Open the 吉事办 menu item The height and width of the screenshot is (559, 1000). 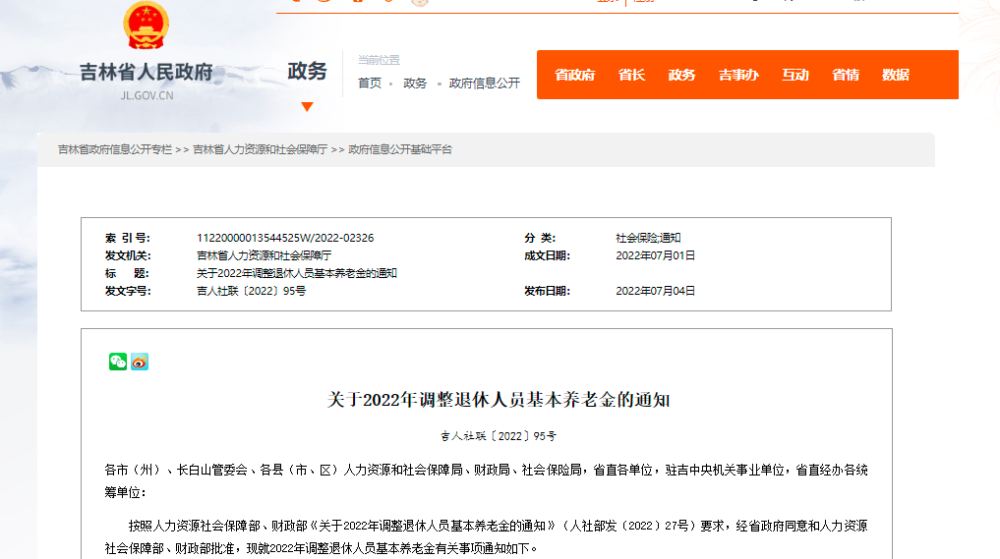pos(739,75)
